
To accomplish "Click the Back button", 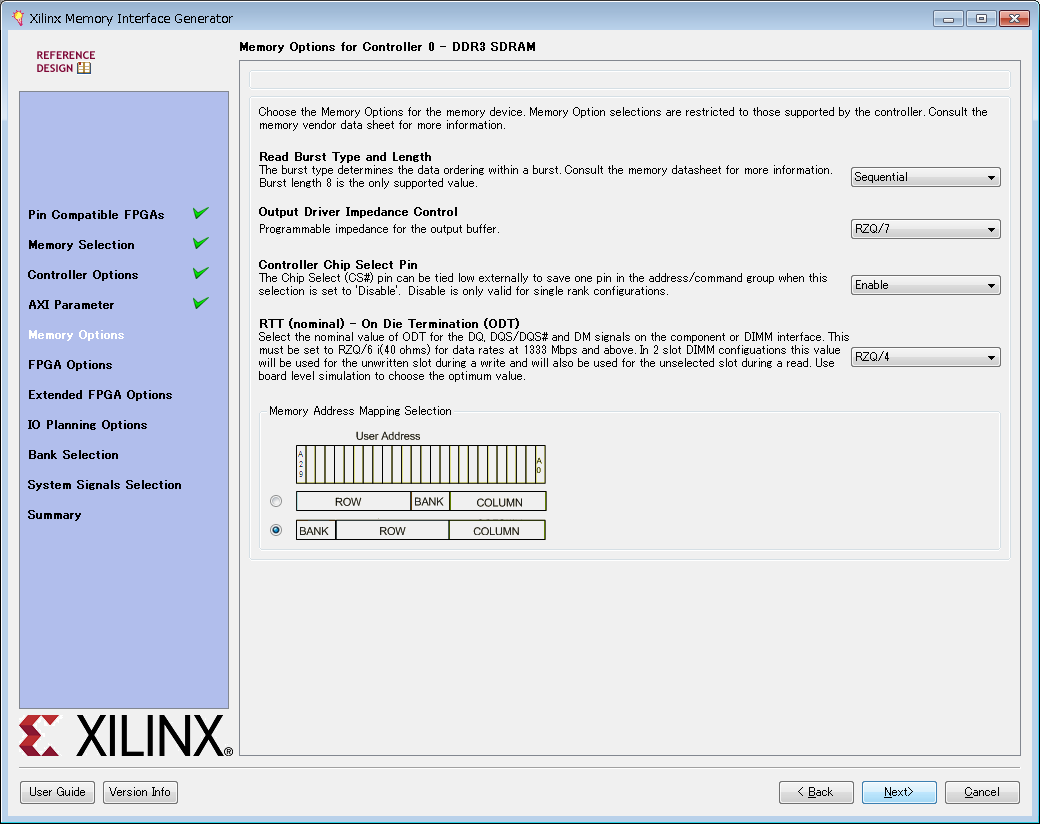I will click(x=816, y=792).
